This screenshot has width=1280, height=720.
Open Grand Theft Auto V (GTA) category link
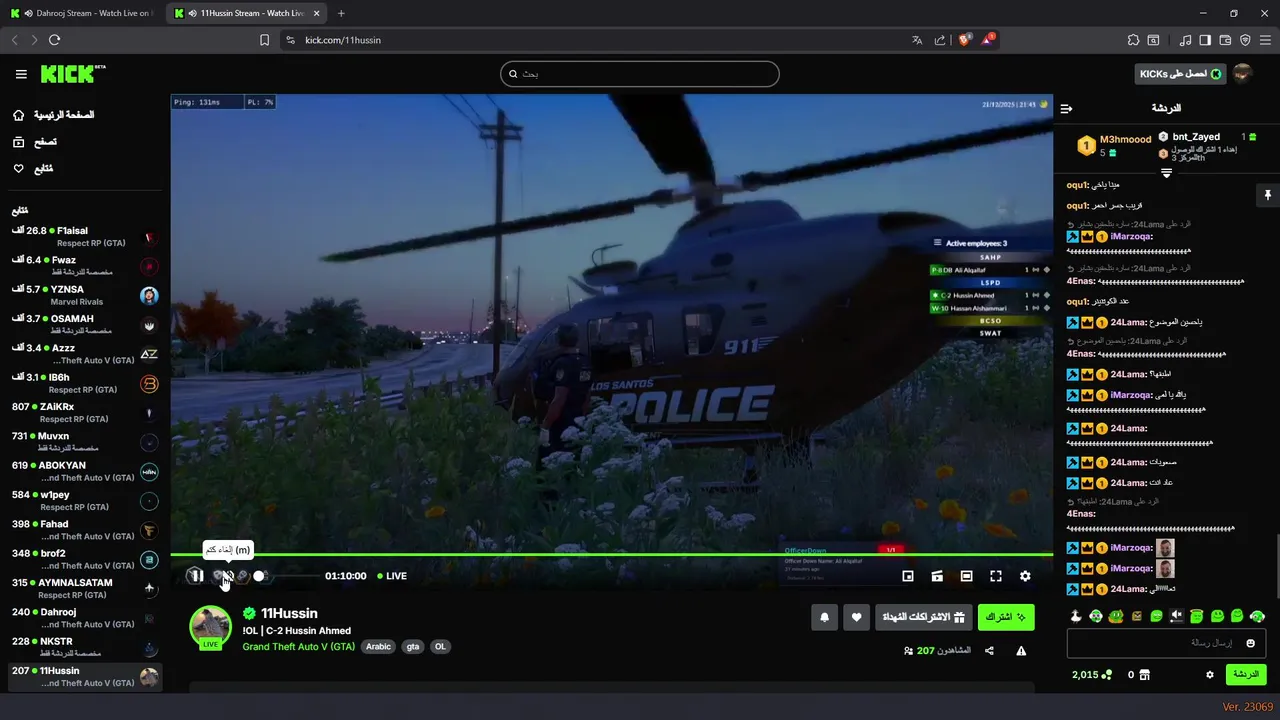coord(298,647)
